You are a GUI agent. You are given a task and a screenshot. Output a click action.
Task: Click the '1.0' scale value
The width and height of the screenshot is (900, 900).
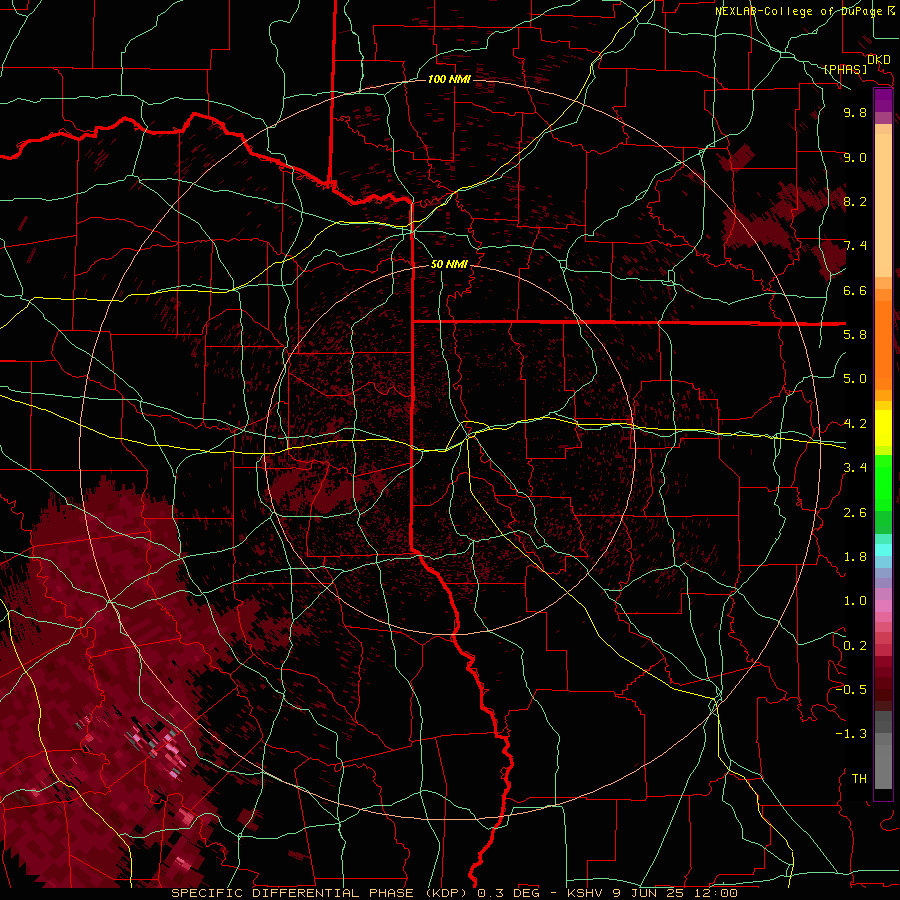(855, 601)
